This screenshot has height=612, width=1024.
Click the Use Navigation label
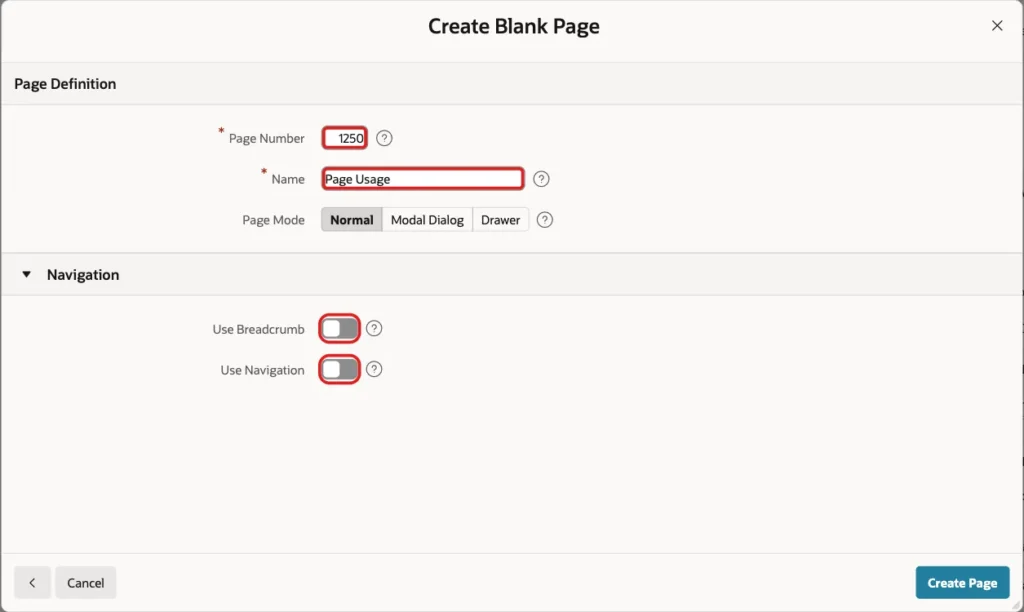click(262, 370)
